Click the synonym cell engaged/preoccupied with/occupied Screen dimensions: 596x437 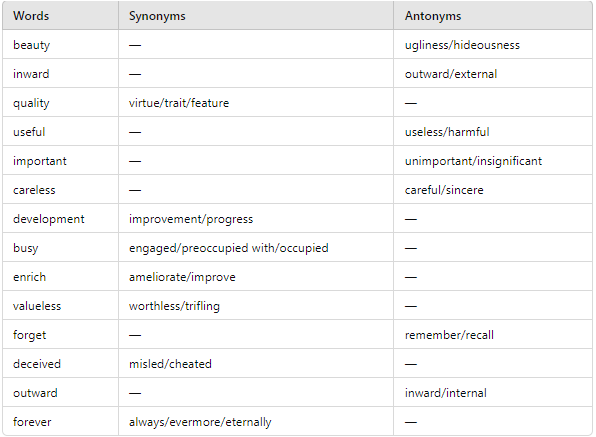click(x=228, y=248)
